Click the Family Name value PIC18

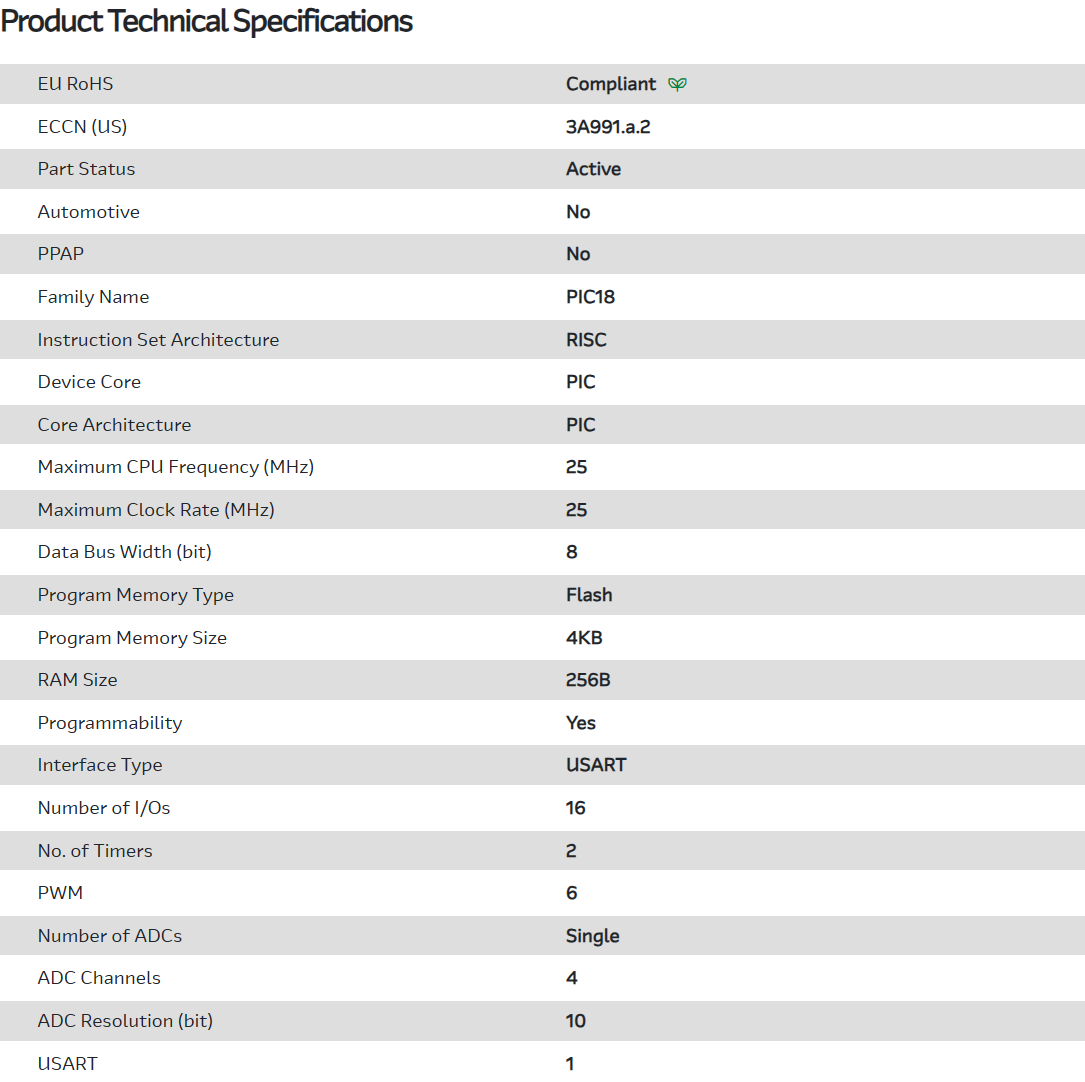coord(590,297)
